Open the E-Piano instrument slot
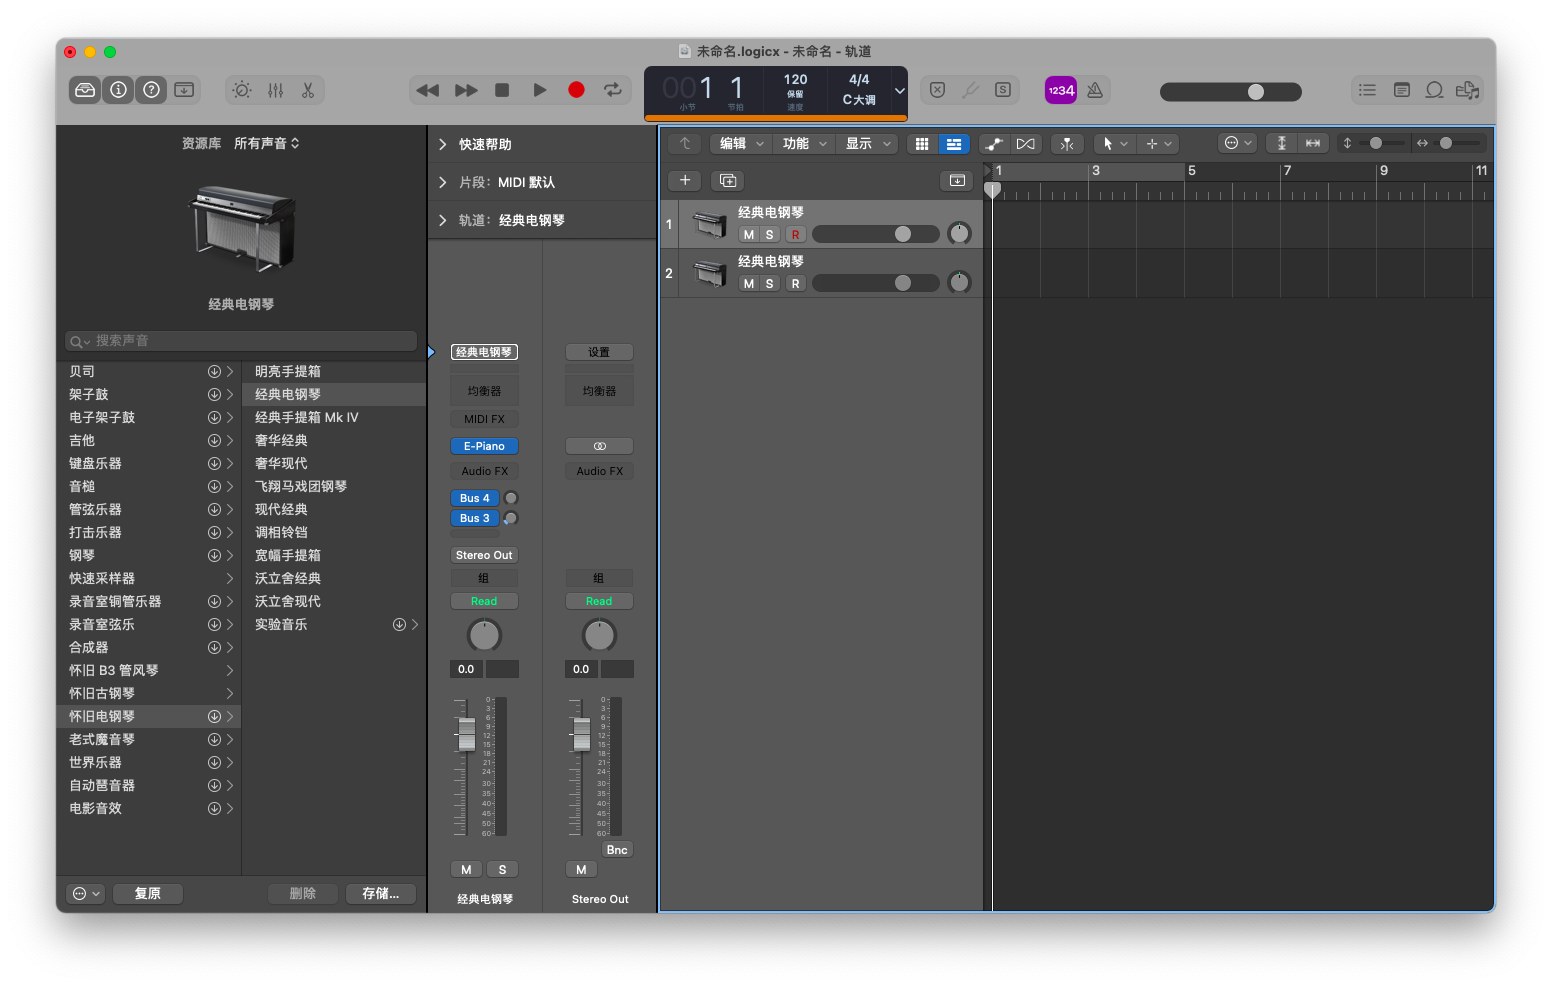The height and width of the screenshot is (987, 1552). (x=484, y=446)
